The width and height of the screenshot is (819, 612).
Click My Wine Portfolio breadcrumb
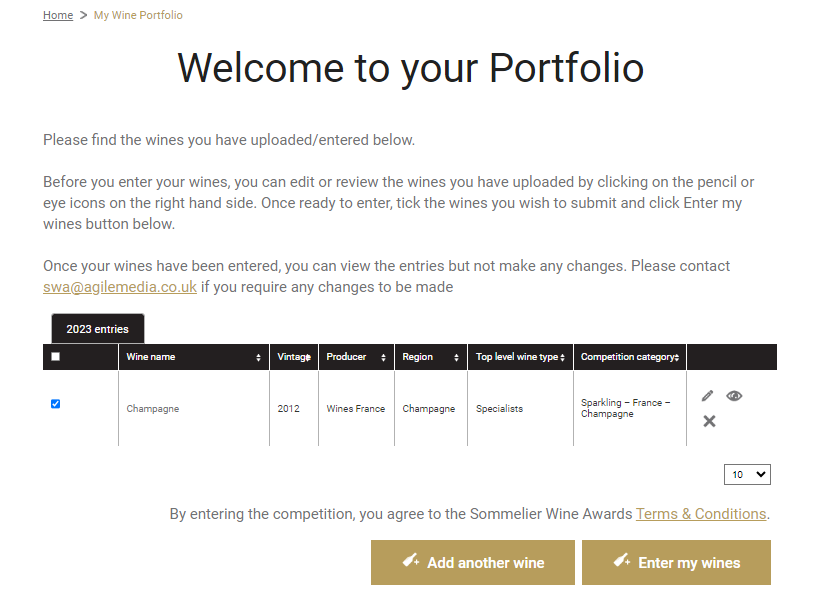[138, 15]
